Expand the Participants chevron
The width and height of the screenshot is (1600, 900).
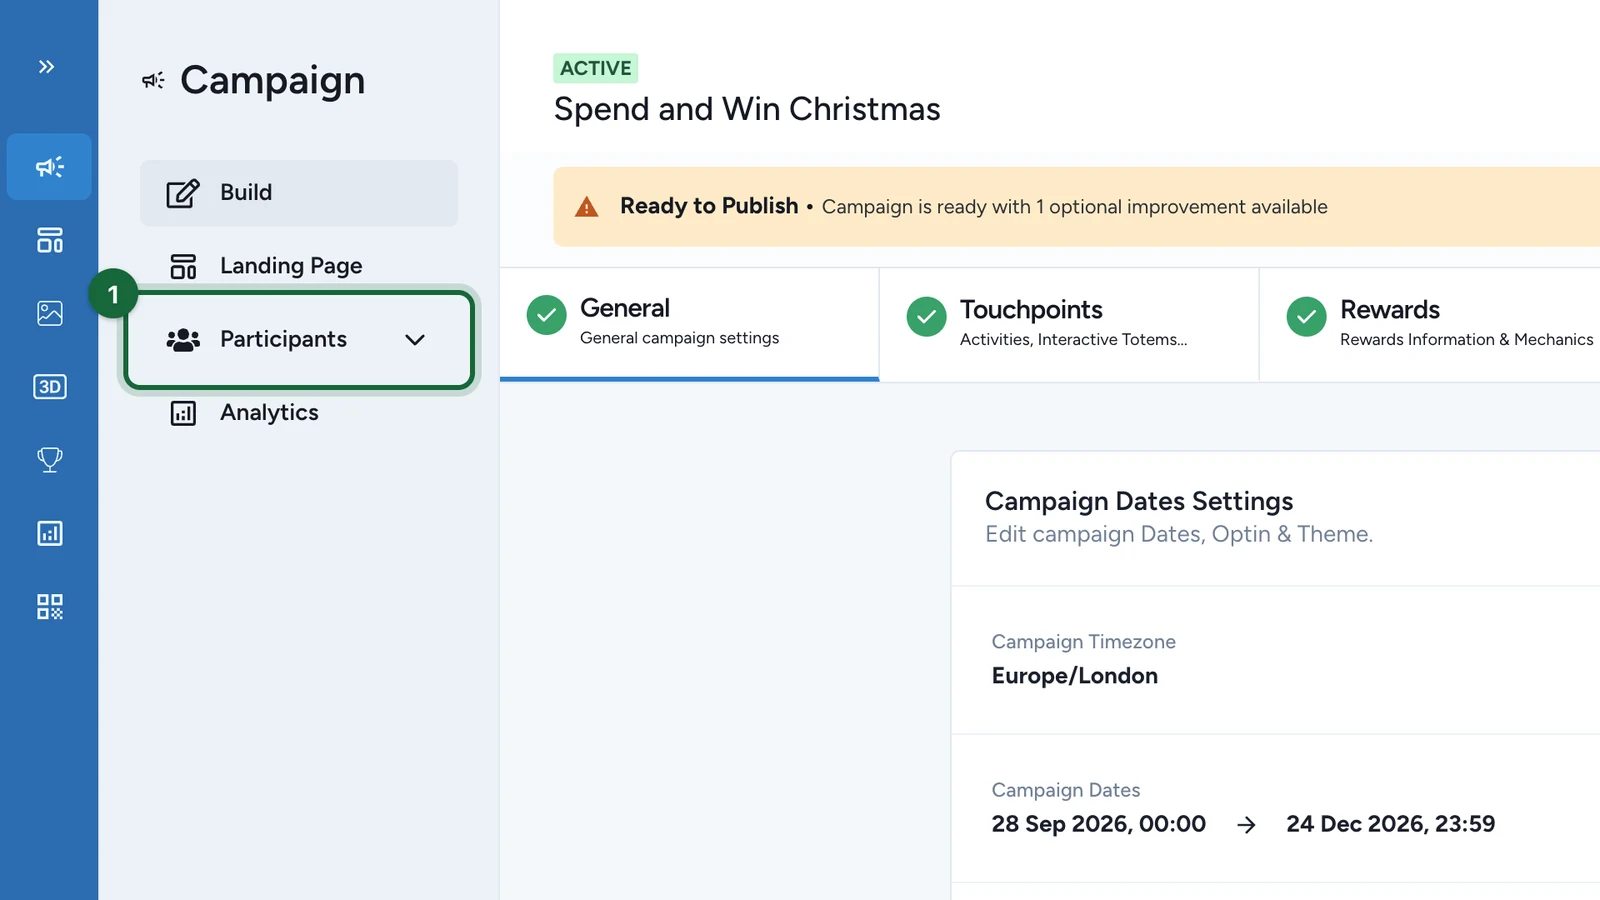pos(415,340)
